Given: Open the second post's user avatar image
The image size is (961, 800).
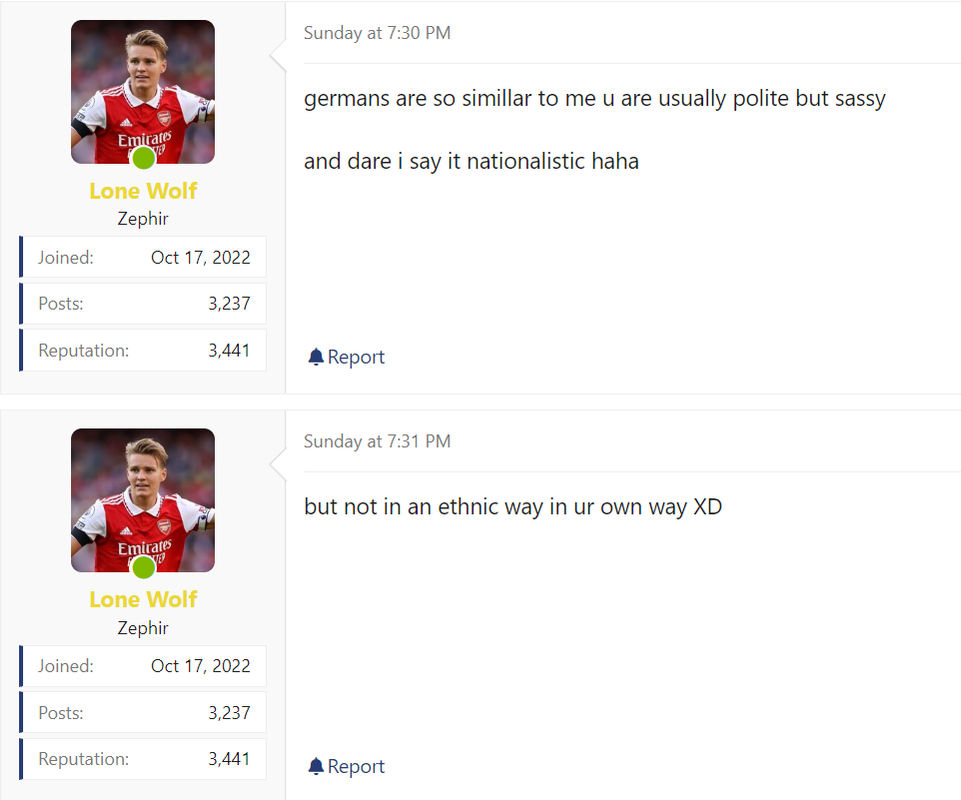Looking at the screenshot, I should [x=143, y=500].
